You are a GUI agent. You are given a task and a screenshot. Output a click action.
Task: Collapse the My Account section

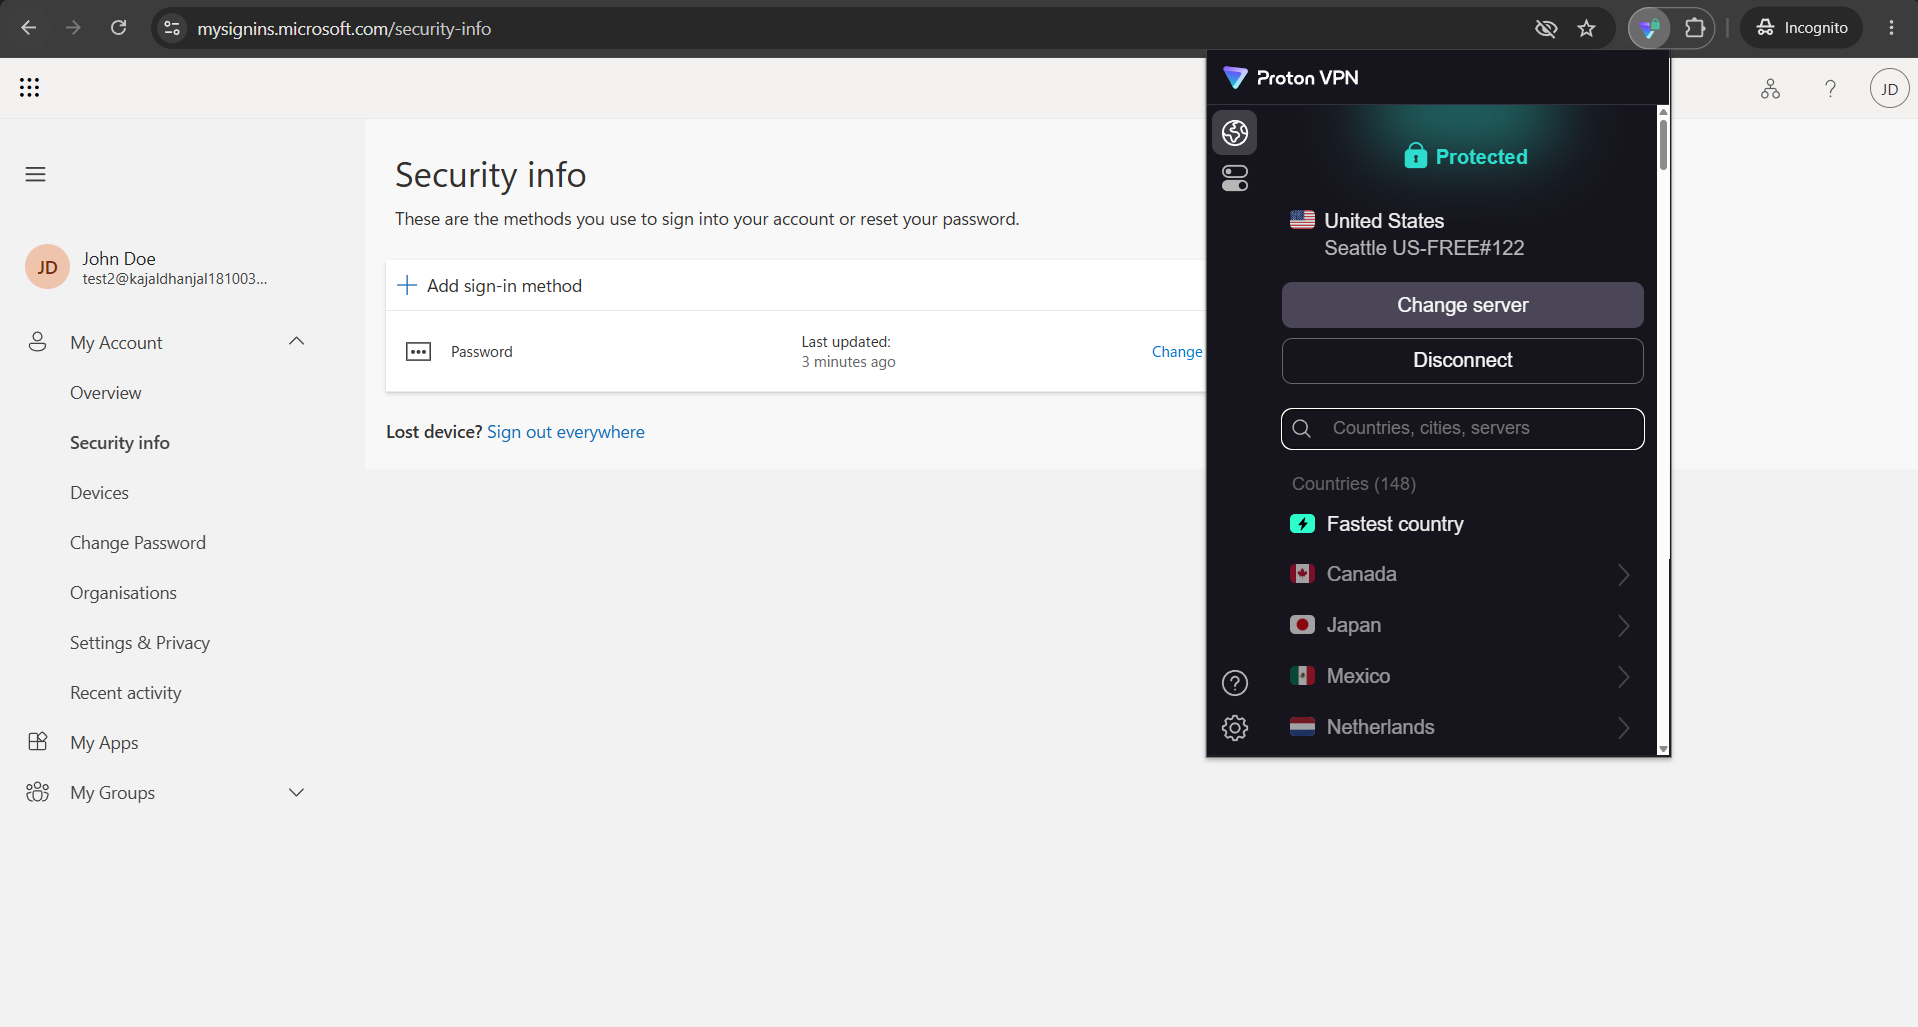click(x=296, y=342)
